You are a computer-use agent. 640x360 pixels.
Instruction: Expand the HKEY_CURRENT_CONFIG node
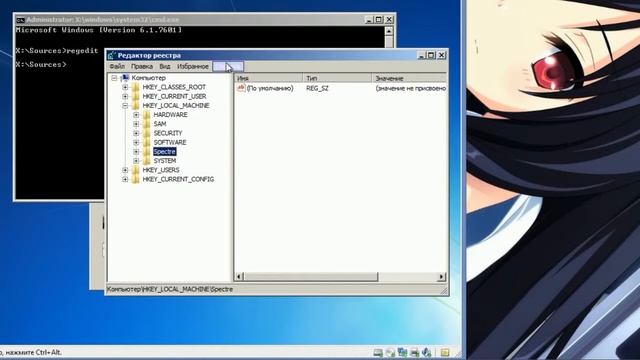pos(125,179)
